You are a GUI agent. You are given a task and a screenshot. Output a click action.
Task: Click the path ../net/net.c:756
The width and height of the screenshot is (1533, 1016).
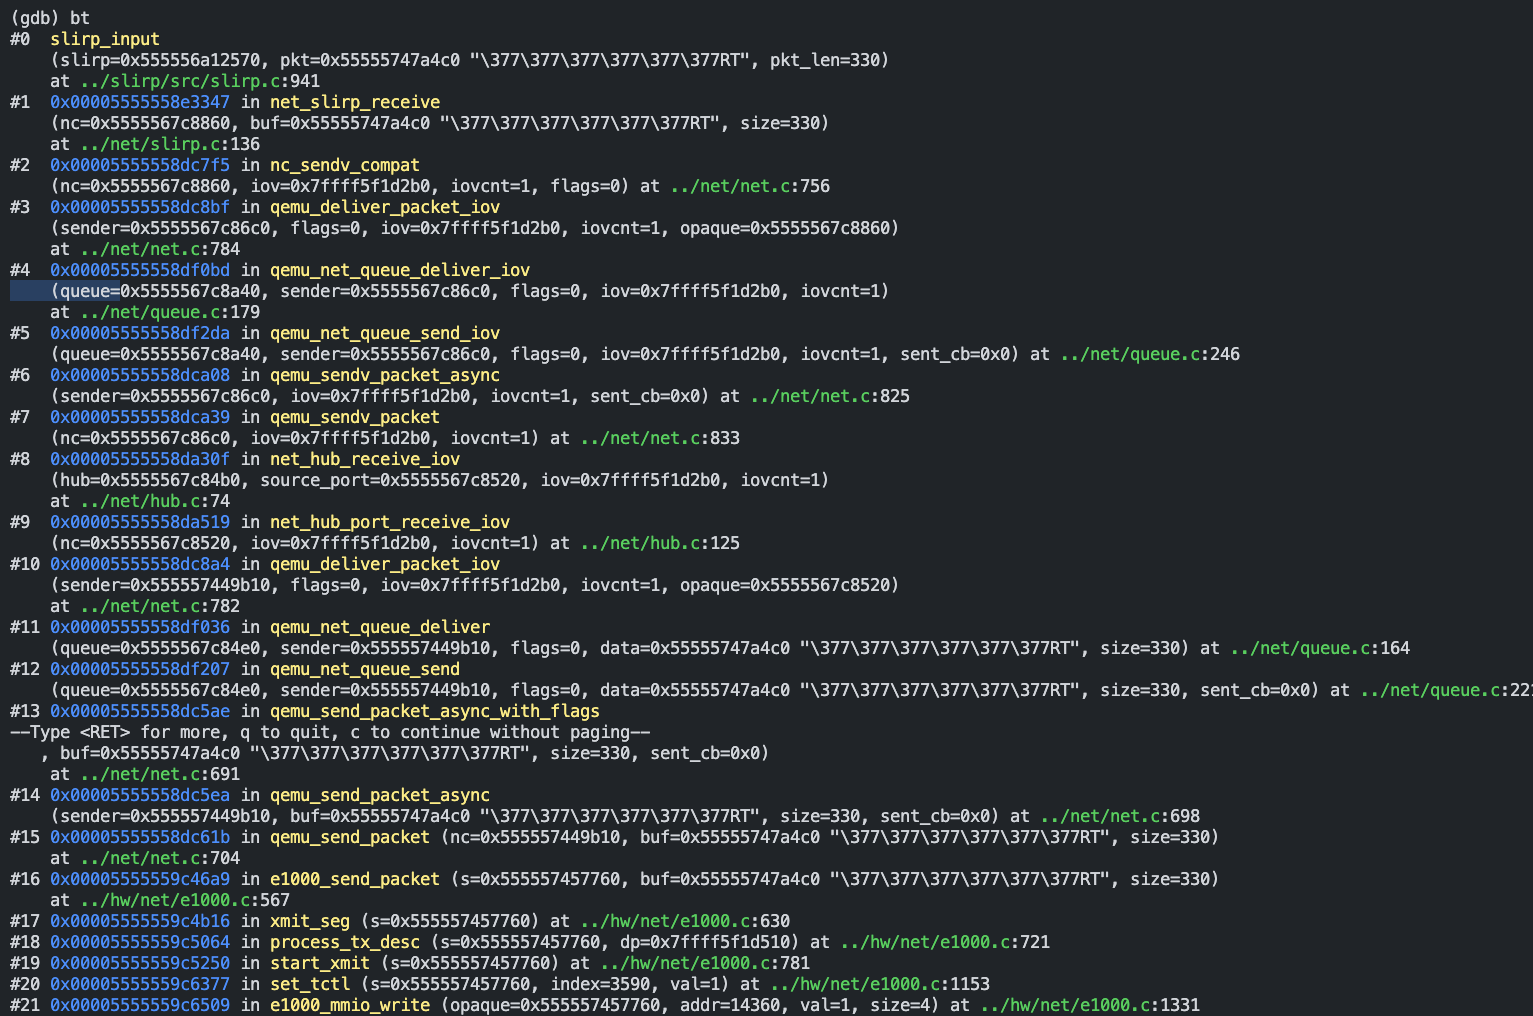click(x=750, y=186)
